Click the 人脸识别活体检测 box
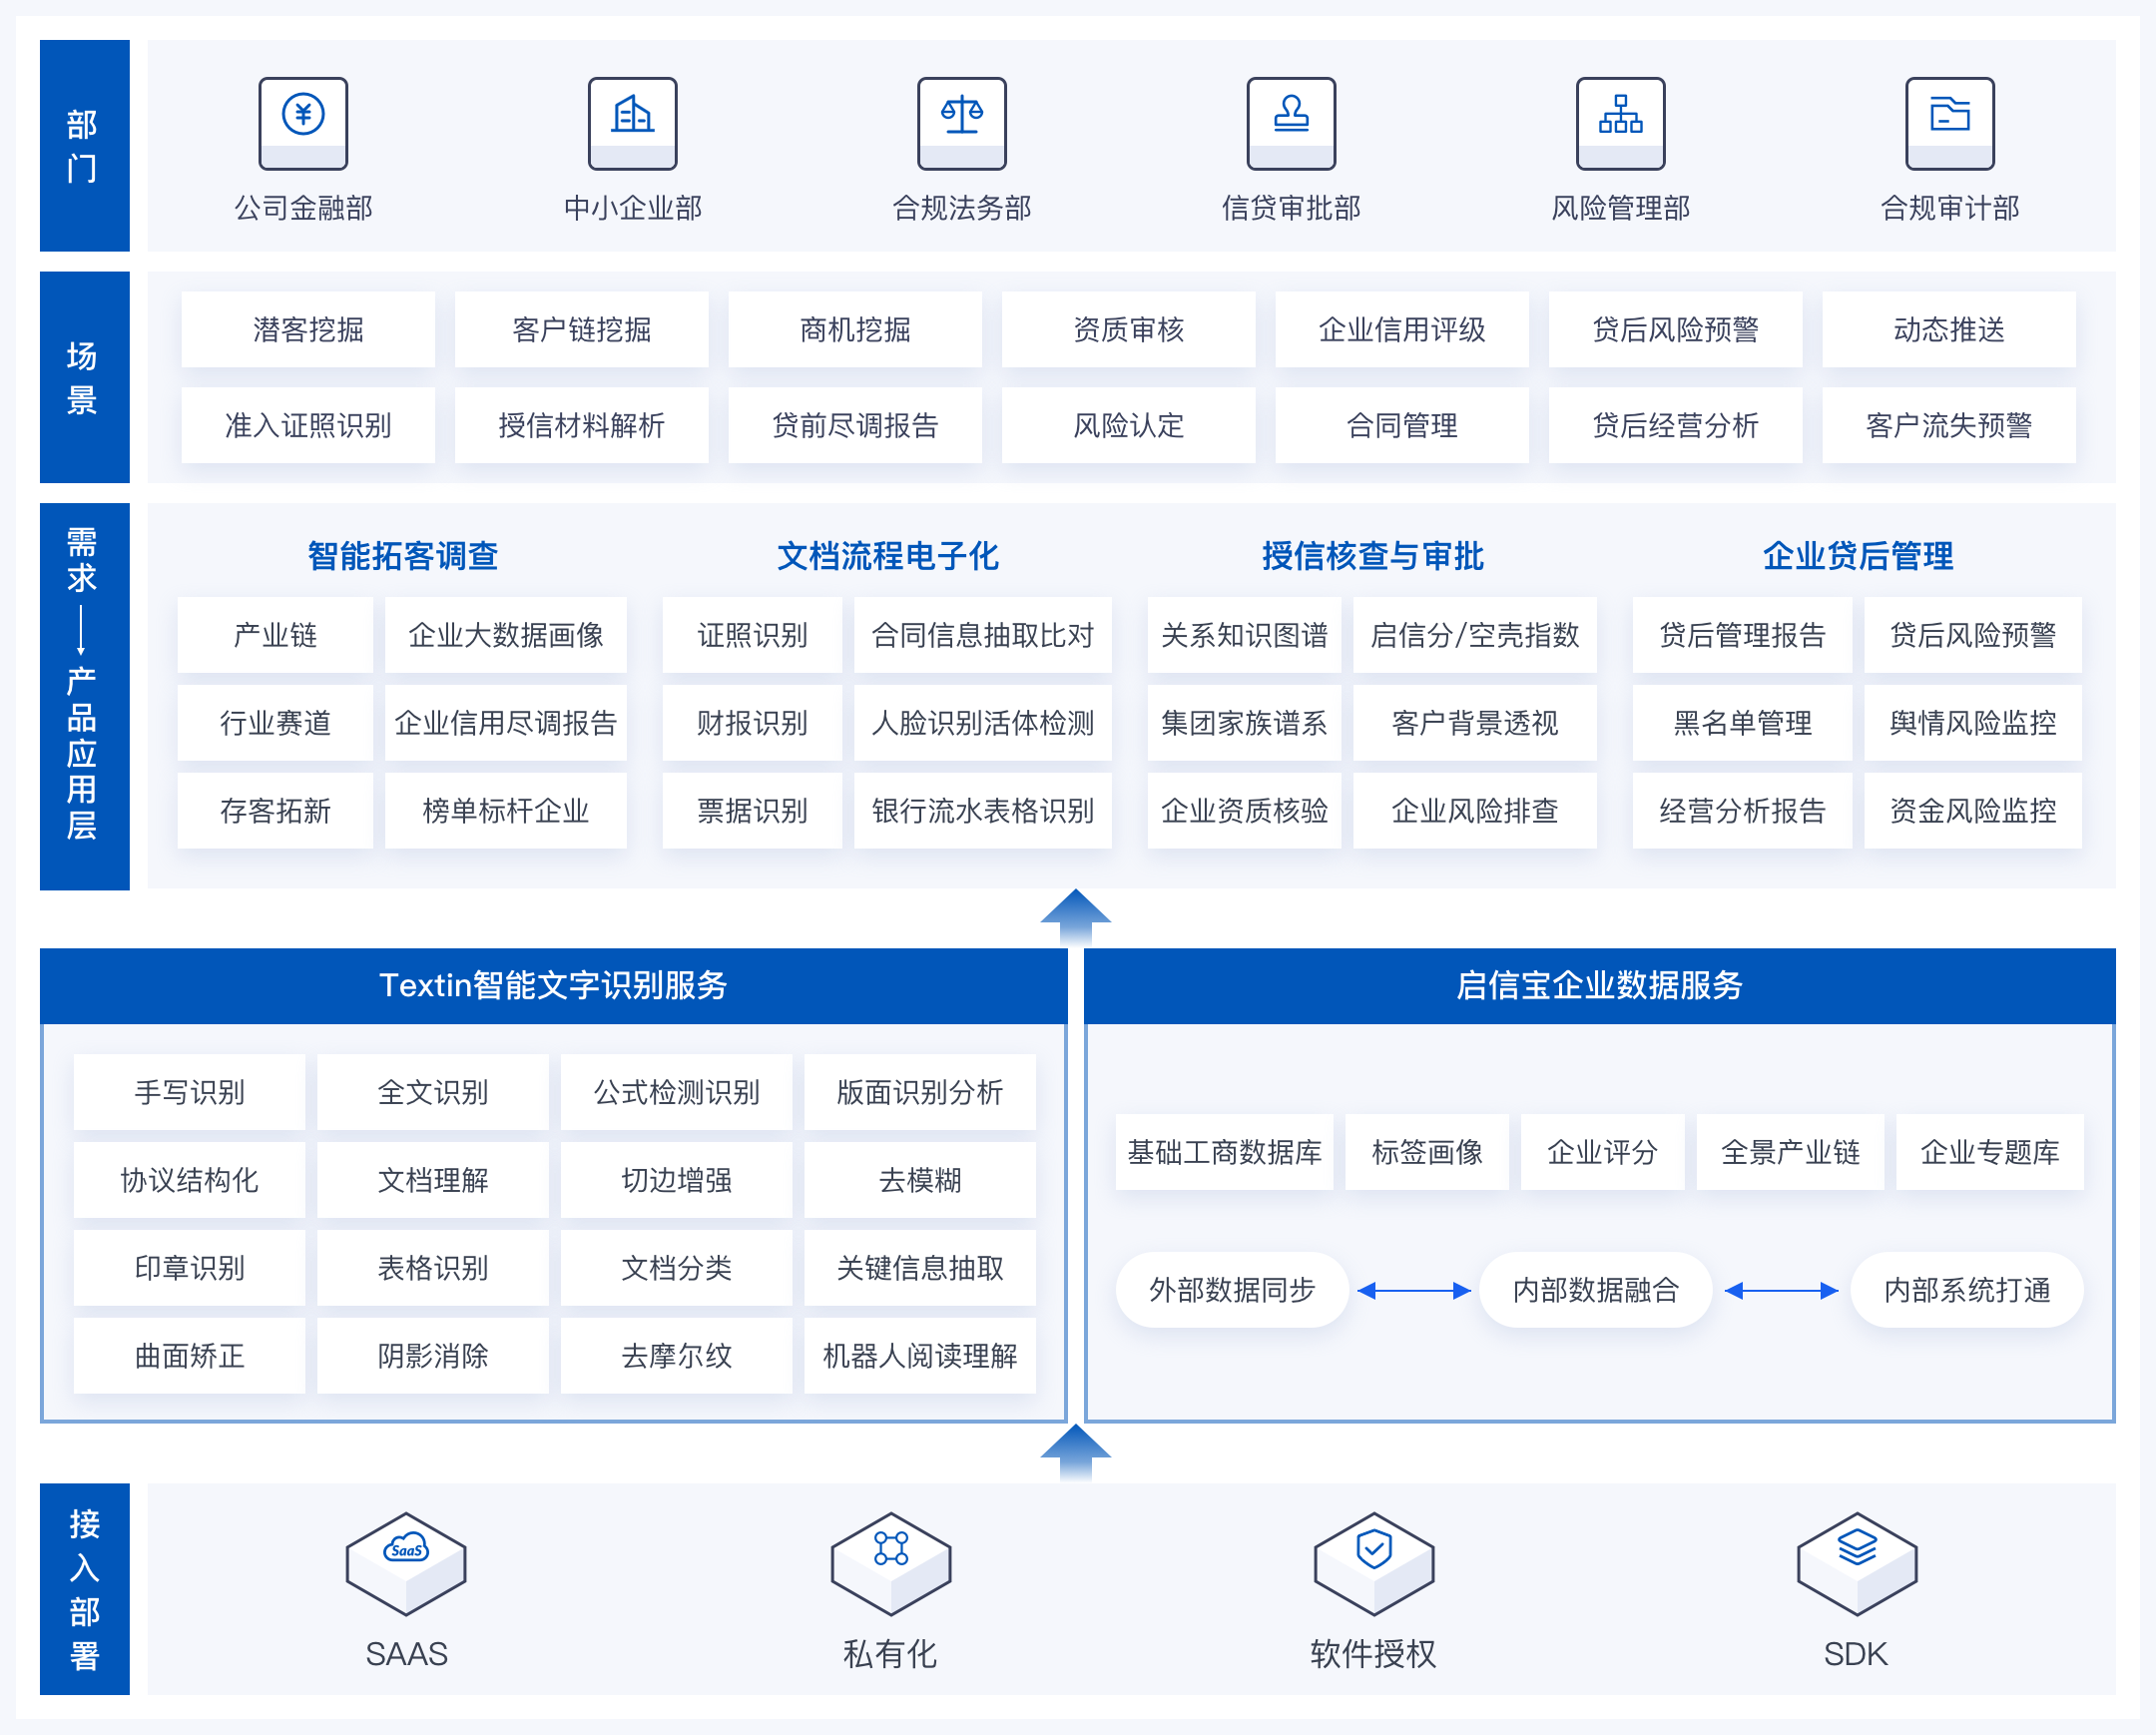 pos(983,723)
